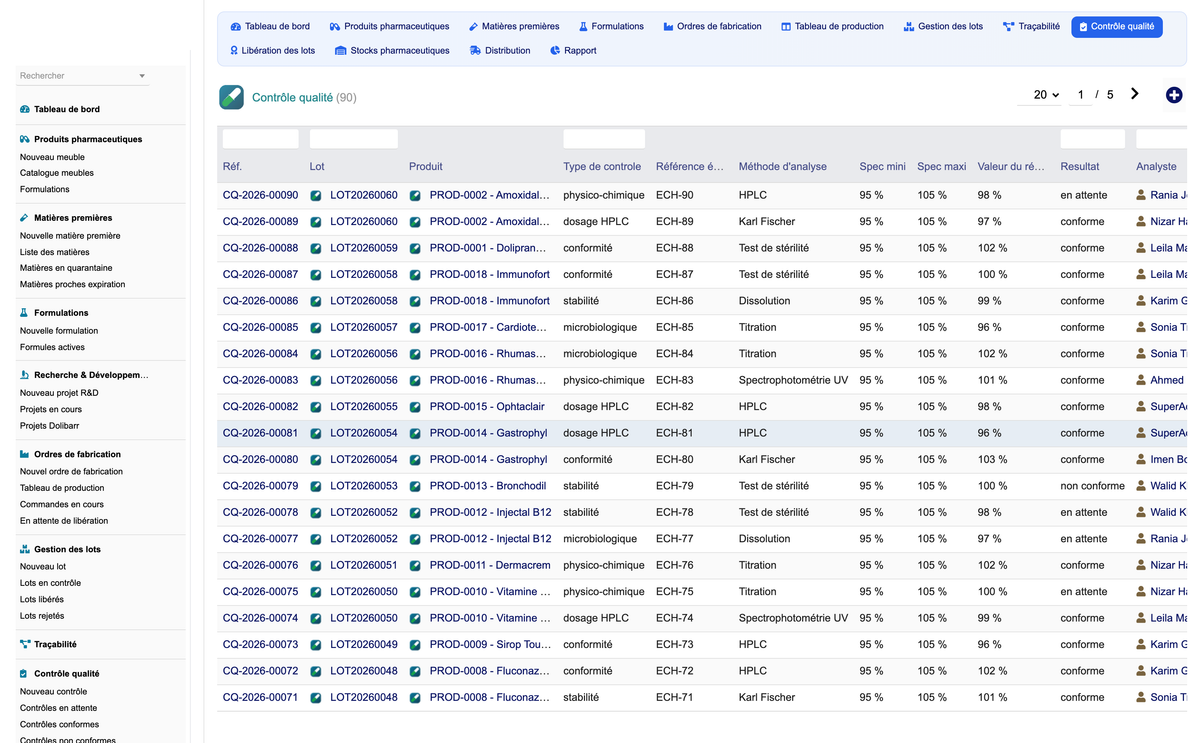Screen dimensions: 1200x743
Task: Open Traçabilité top tab
Action: [1031, 27]
